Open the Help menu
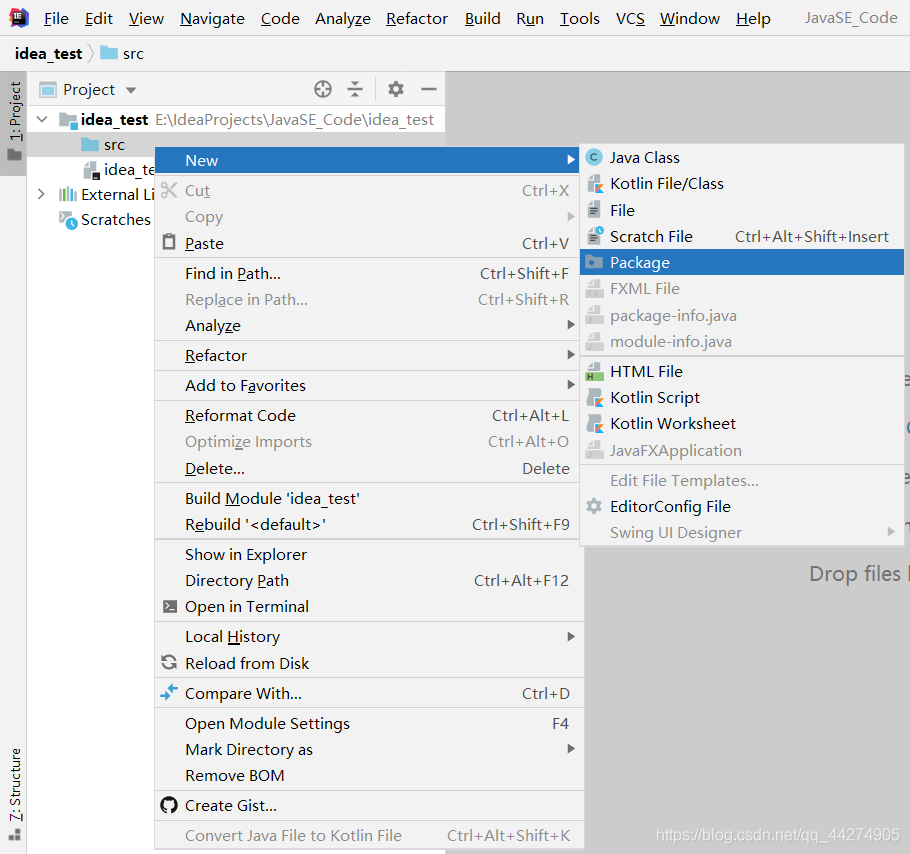Viewport: 910px width, 854px height. 753,19
